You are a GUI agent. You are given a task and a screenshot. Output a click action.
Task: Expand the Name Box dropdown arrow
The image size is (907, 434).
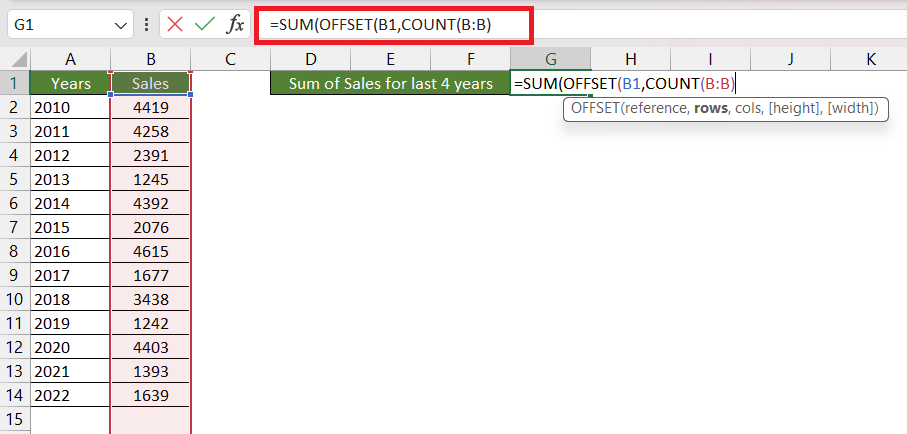coord(121,25)
